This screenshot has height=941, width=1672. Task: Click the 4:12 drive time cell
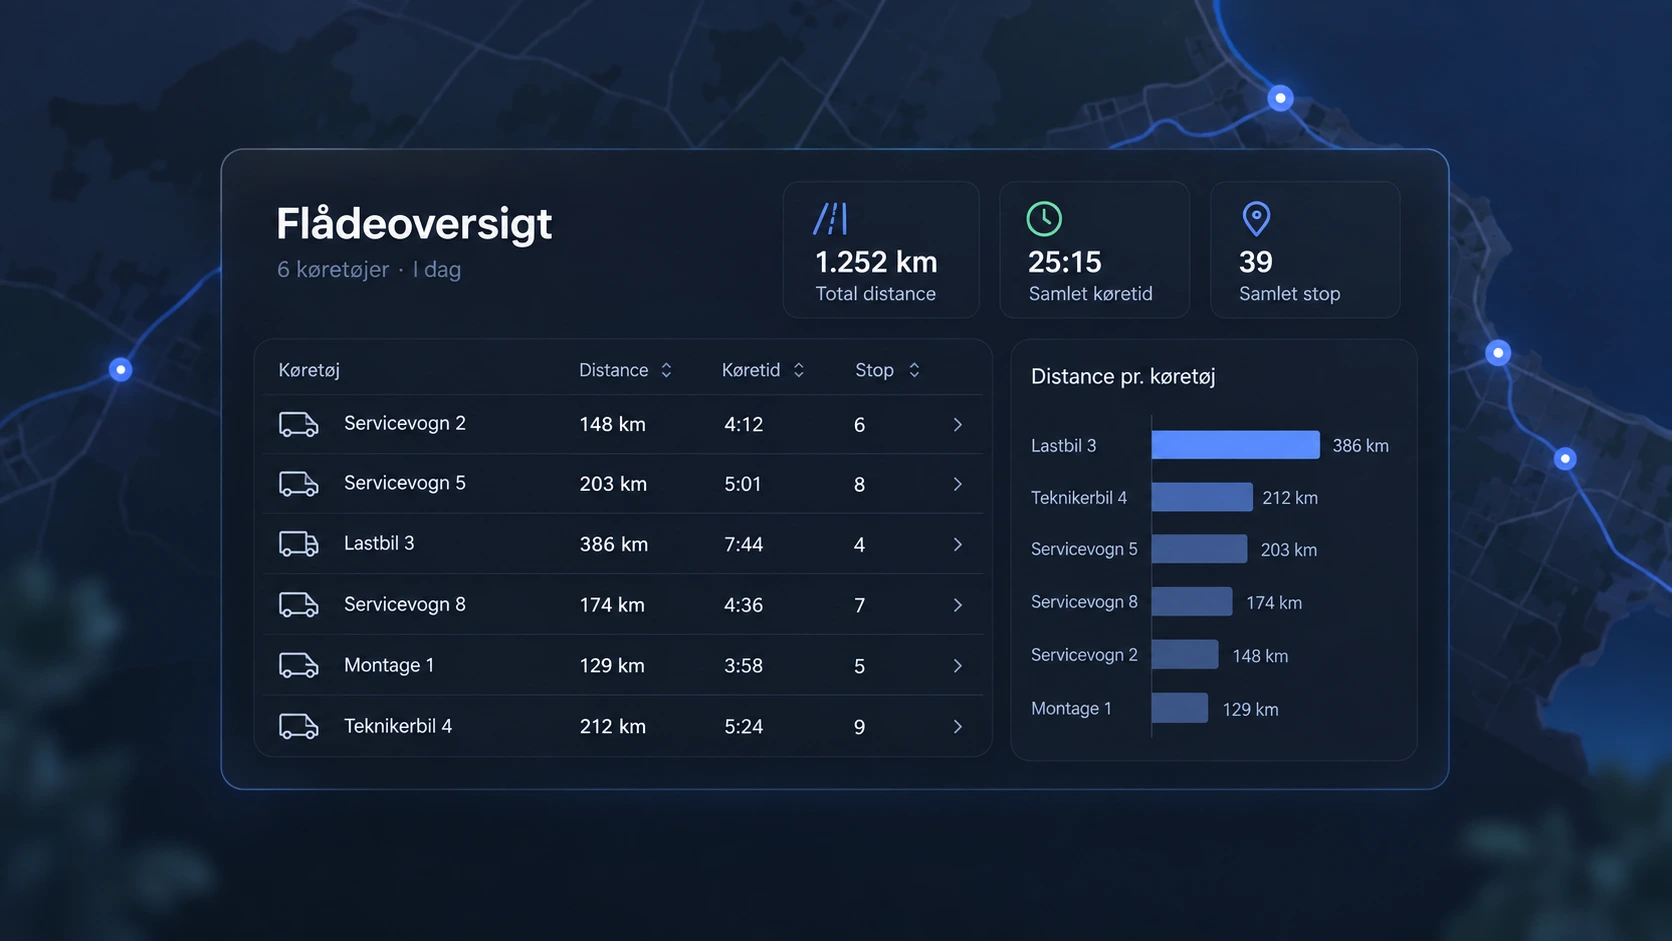[x=744, y=424]
